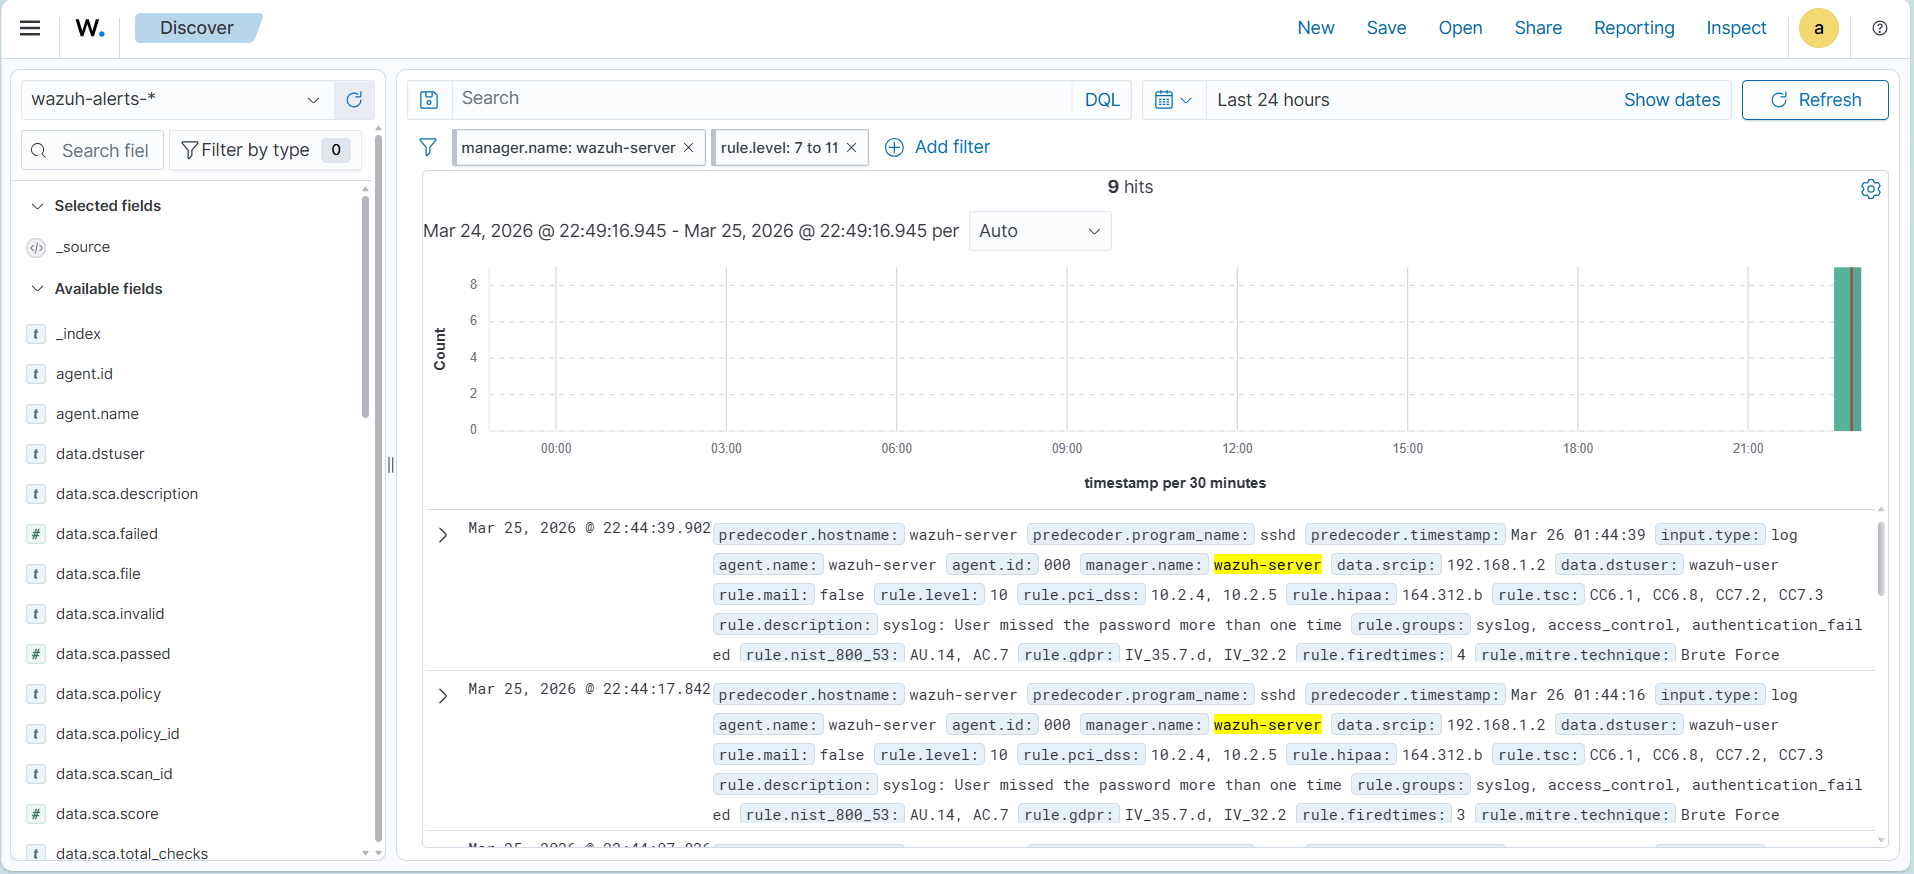Select the data.sca.policy_id field
This screenshot has height=874, width=1914.
[x=118, y=734]
